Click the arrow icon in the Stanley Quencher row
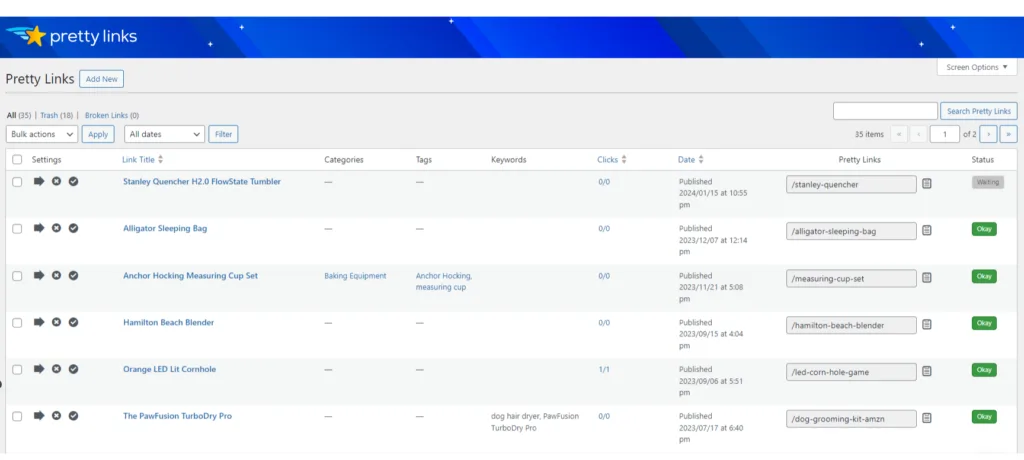 (39, 182)
